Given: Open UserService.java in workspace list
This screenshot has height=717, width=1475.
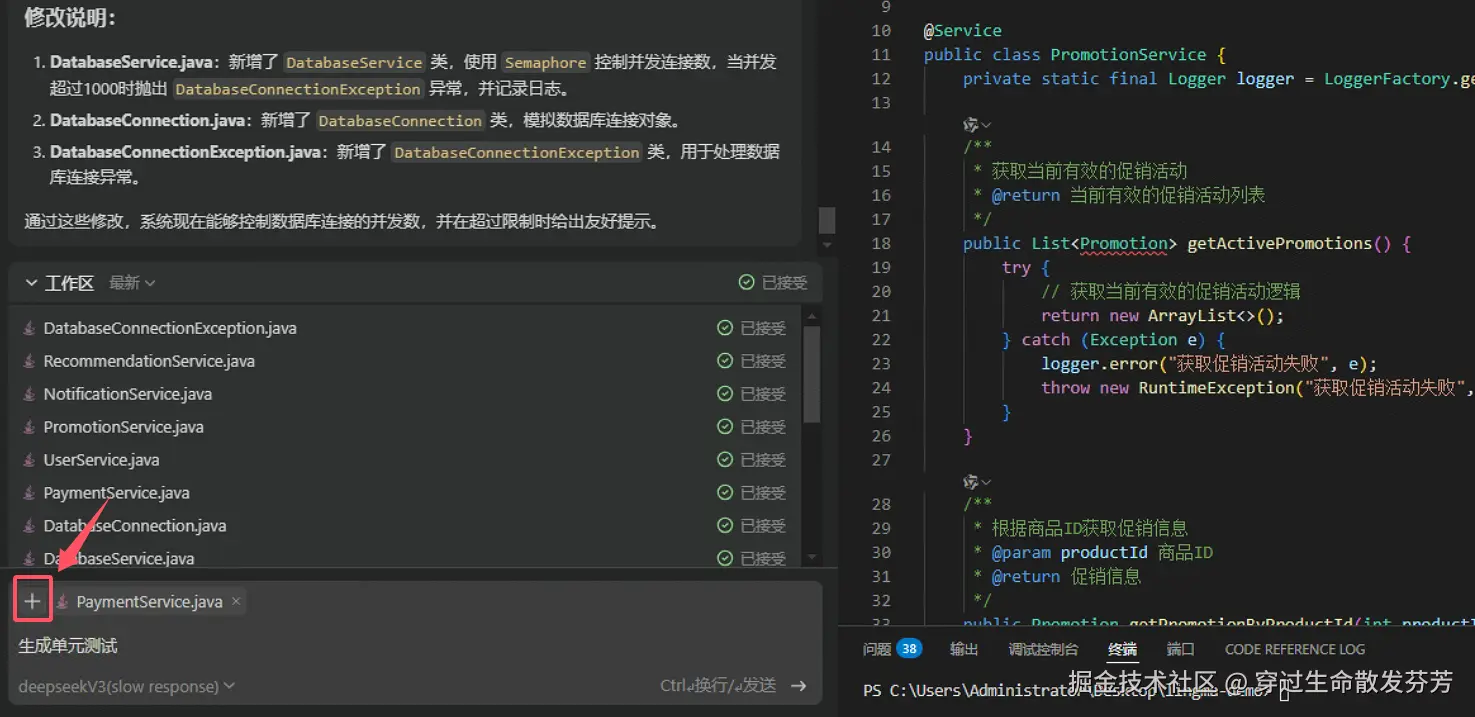Looking at the screenshot, I should pyautogui.click(x=101, y=460).
